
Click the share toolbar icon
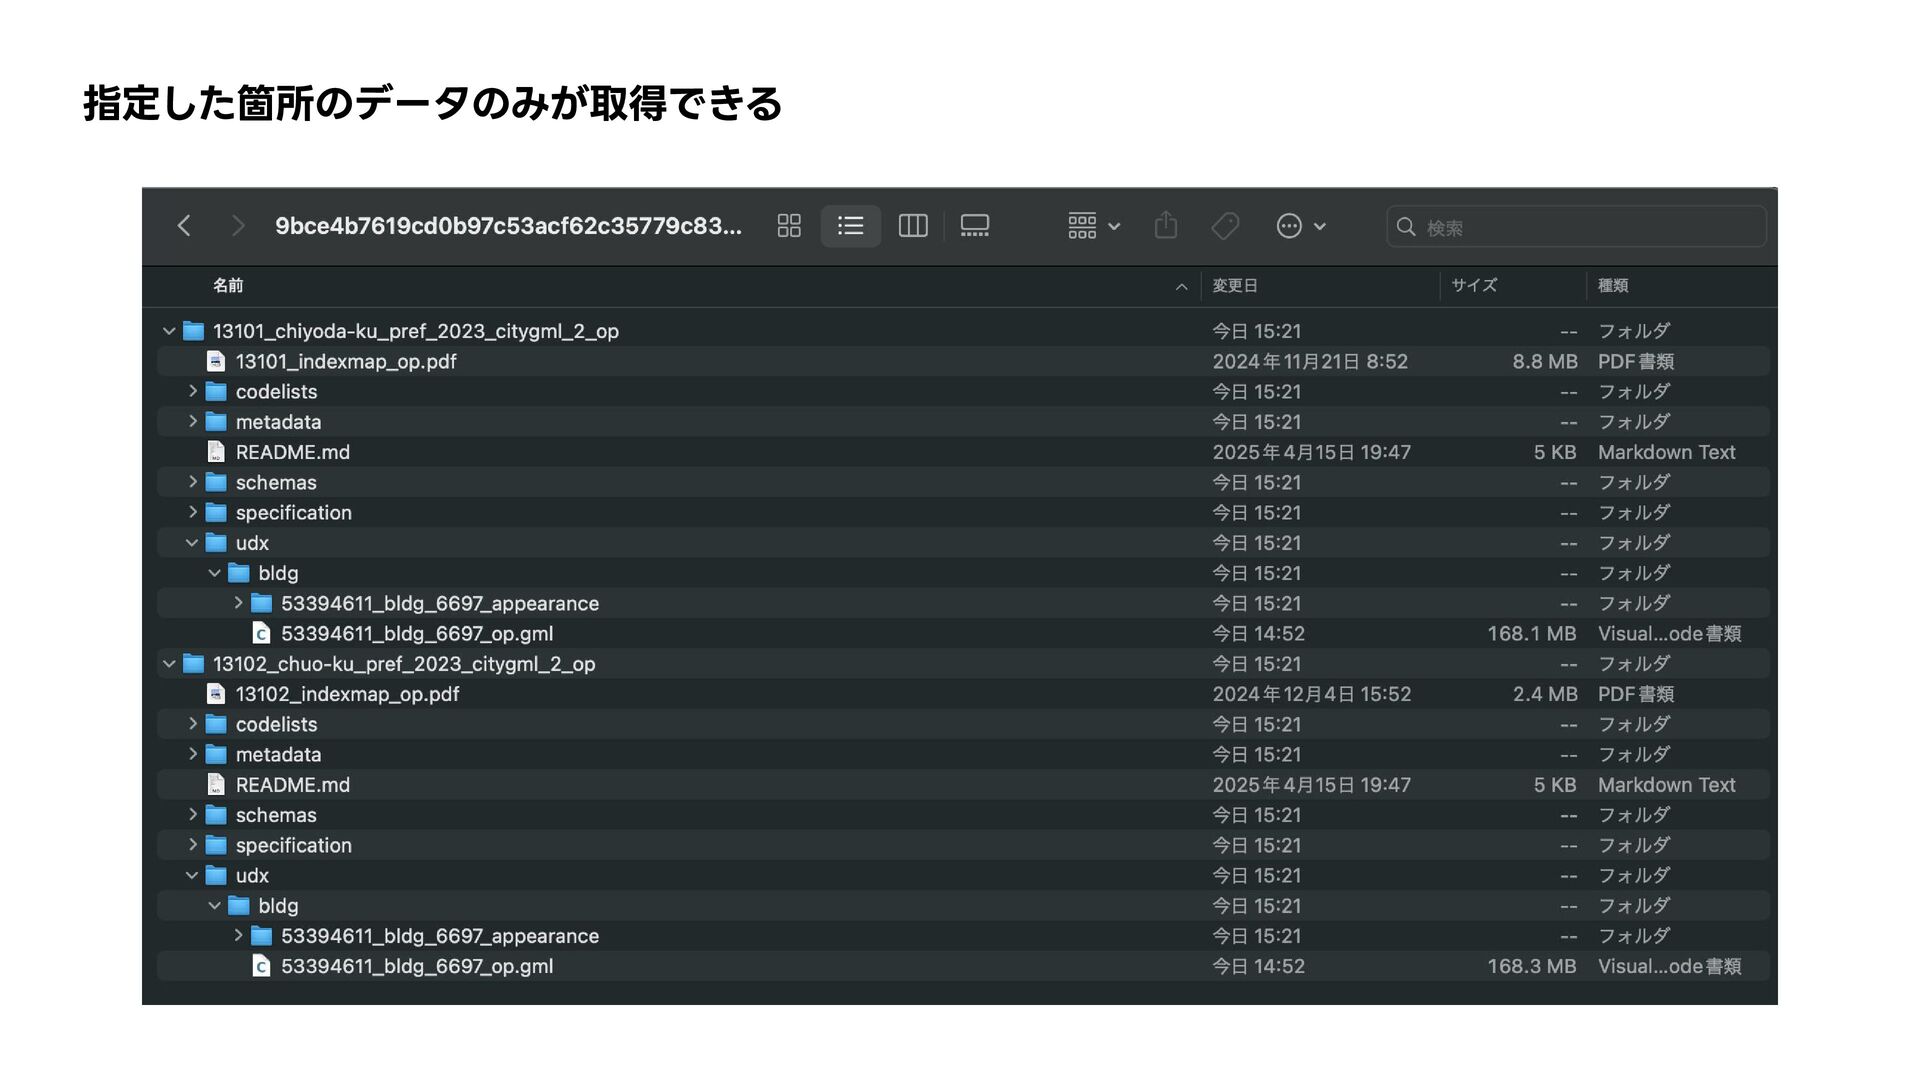[x=1165, y=226]
